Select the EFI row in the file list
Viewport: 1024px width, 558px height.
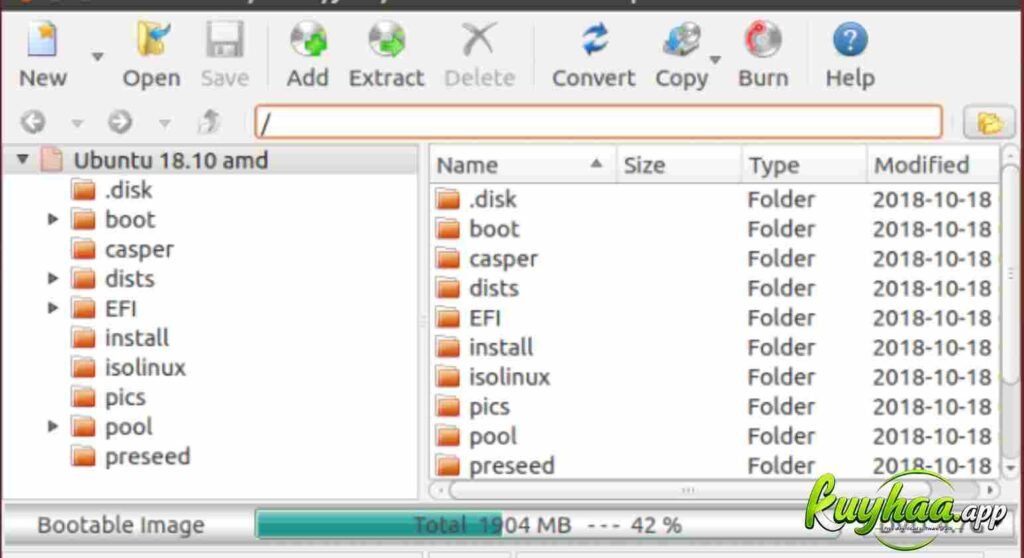pos(714,318)
